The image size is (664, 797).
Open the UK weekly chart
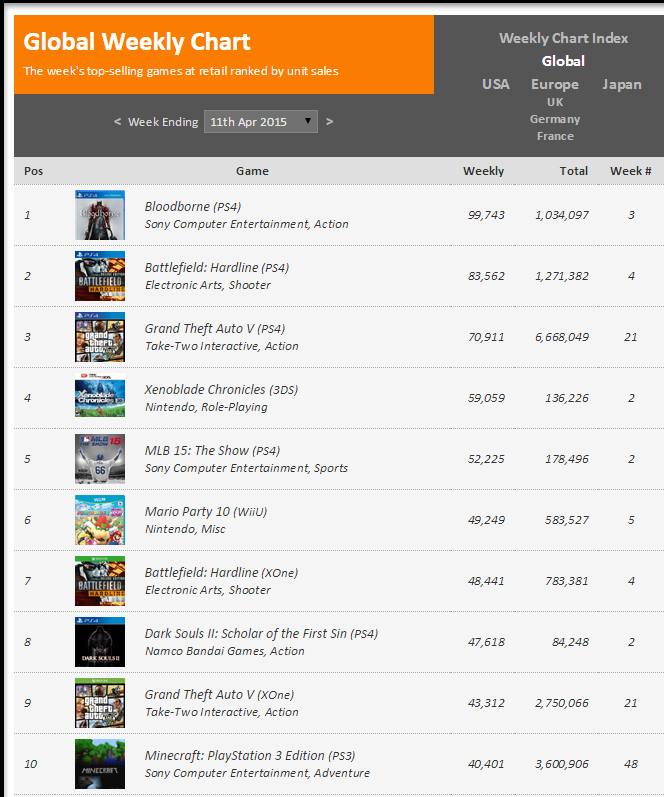point(555,102)
